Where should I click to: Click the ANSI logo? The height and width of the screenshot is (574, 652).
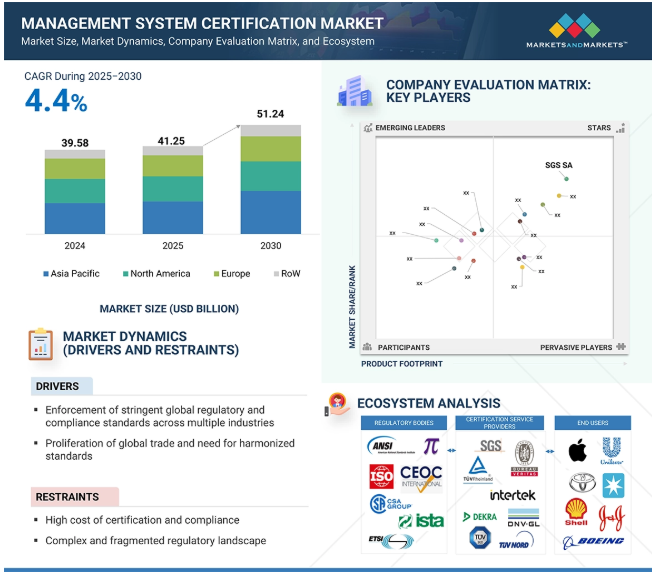pyautogui.click(x=391, y=446)
